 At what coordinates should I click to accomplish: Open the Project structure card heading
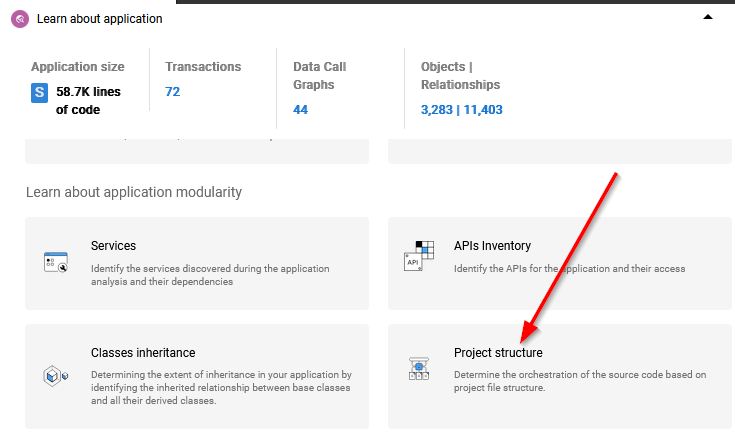coord(498,352)
